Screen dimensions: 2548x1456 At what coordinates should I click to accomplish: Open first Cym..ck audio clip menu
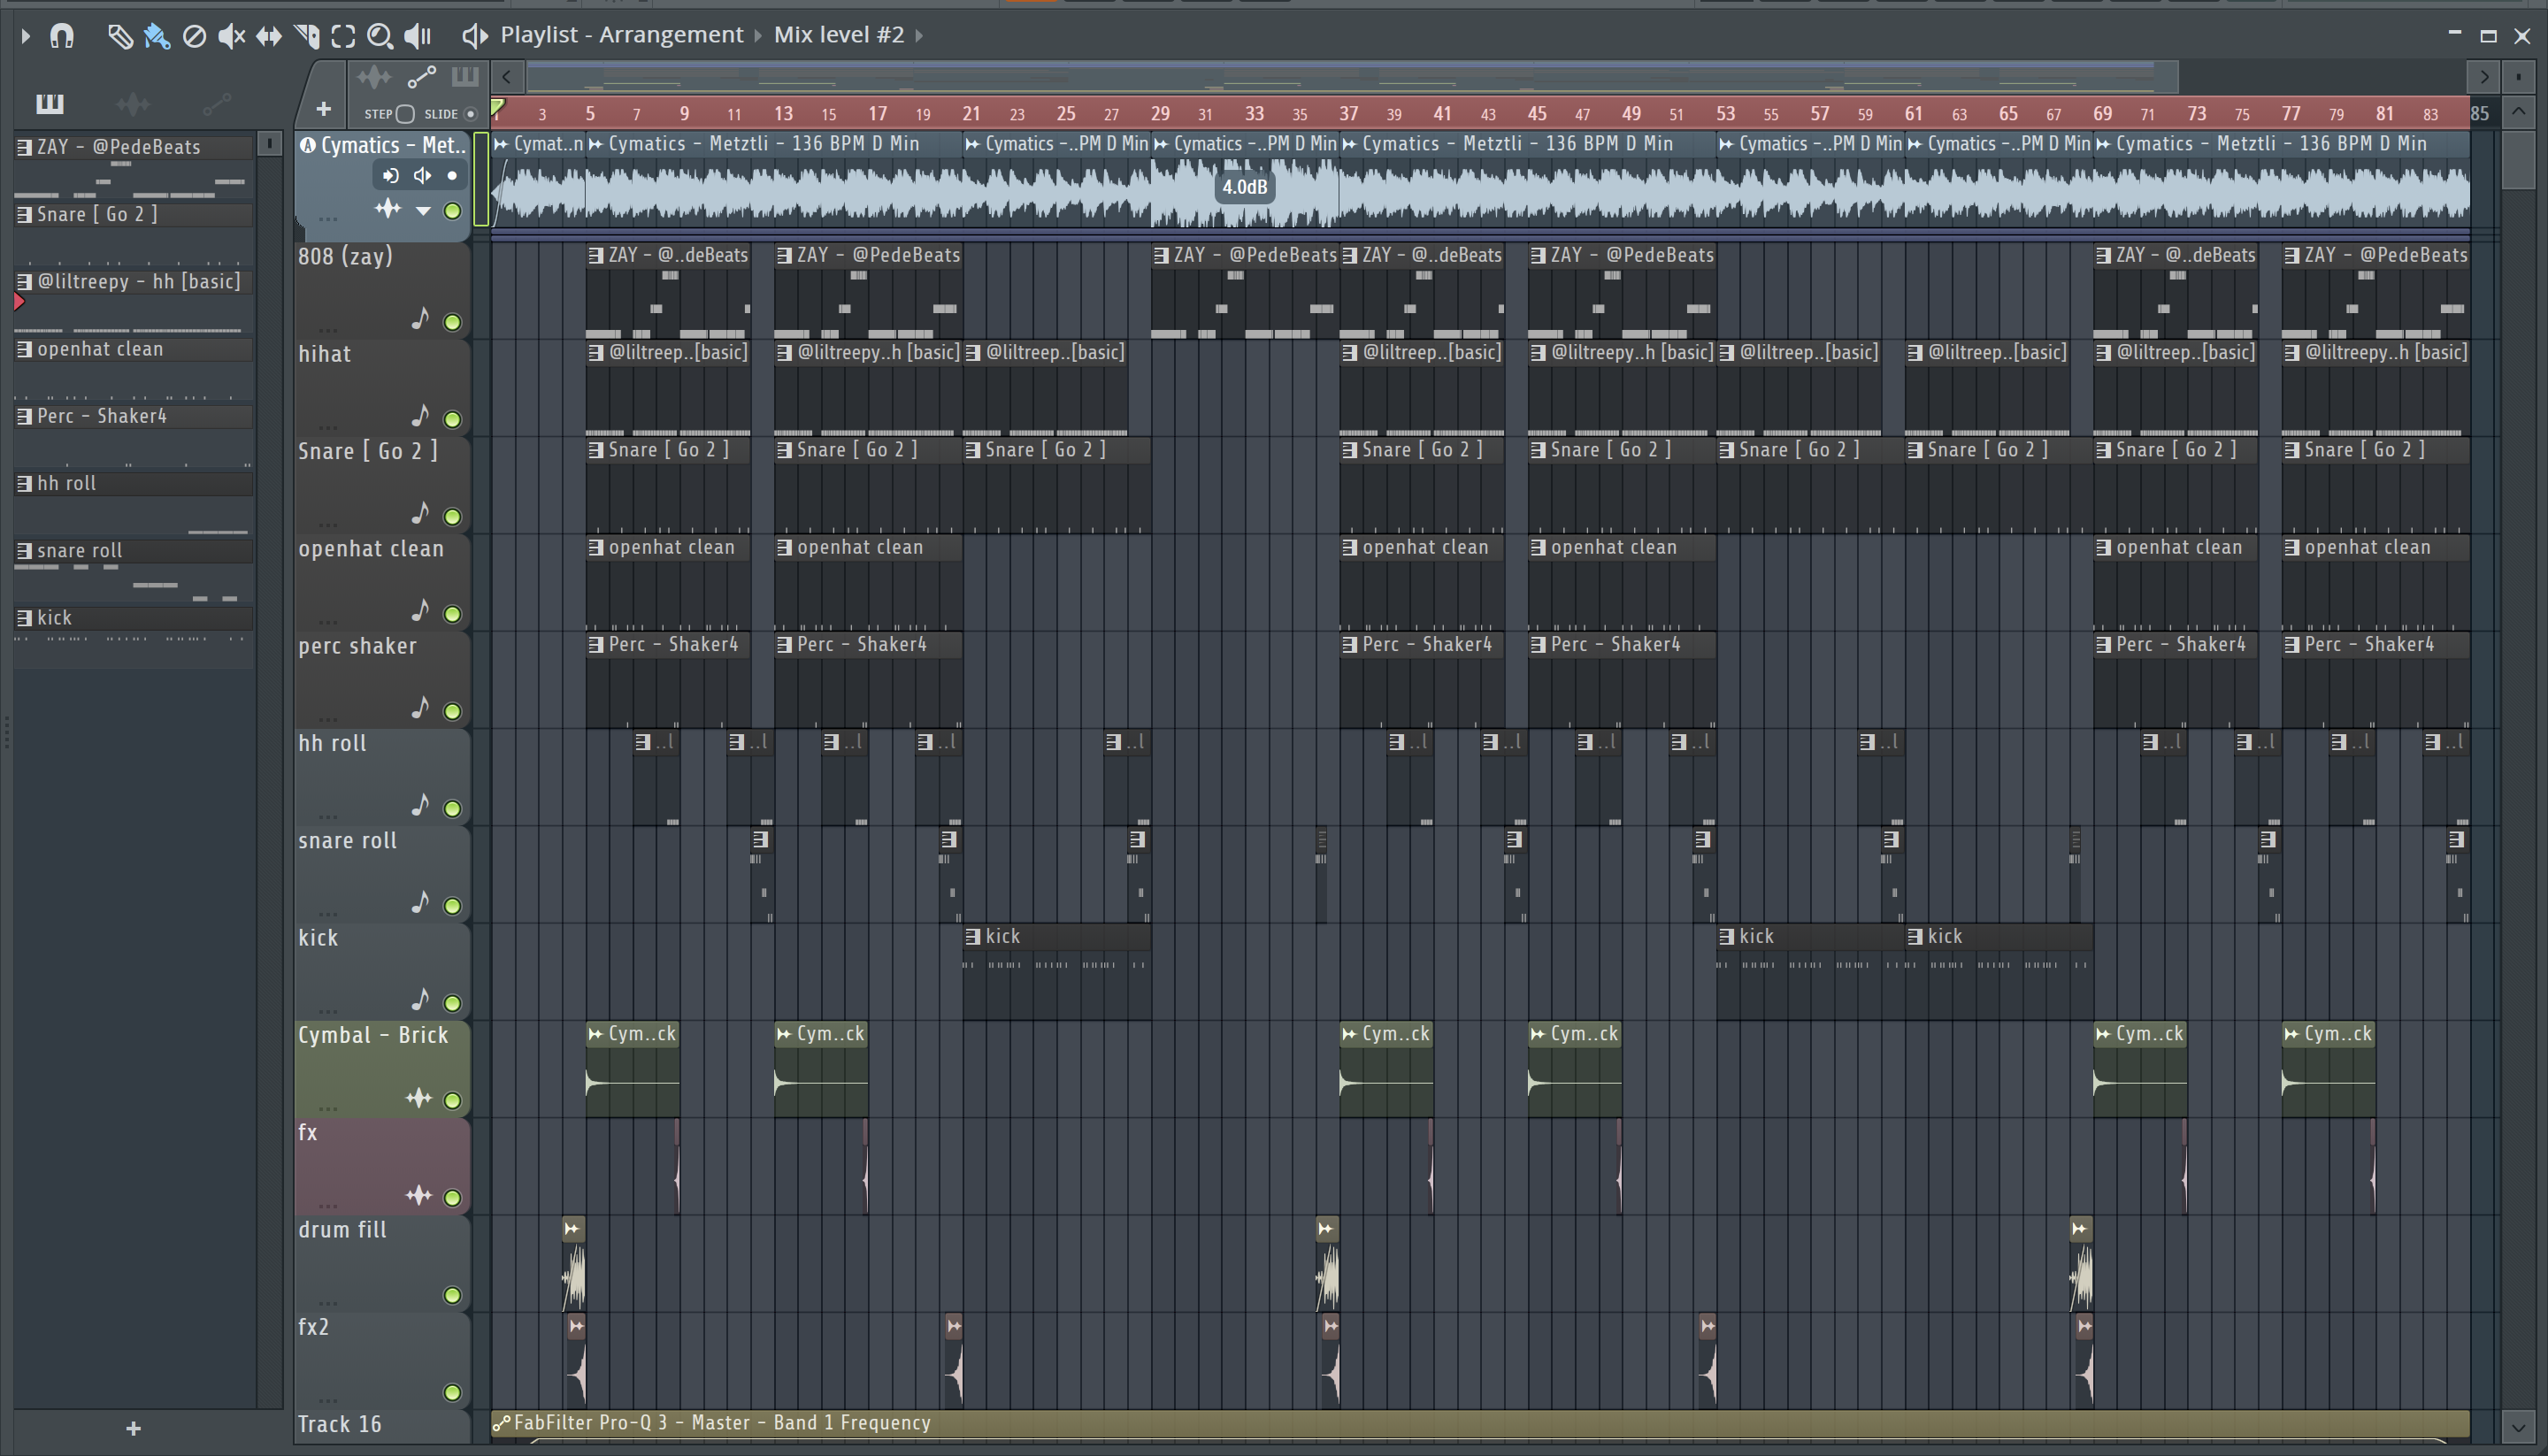(x=596, y=1034)
